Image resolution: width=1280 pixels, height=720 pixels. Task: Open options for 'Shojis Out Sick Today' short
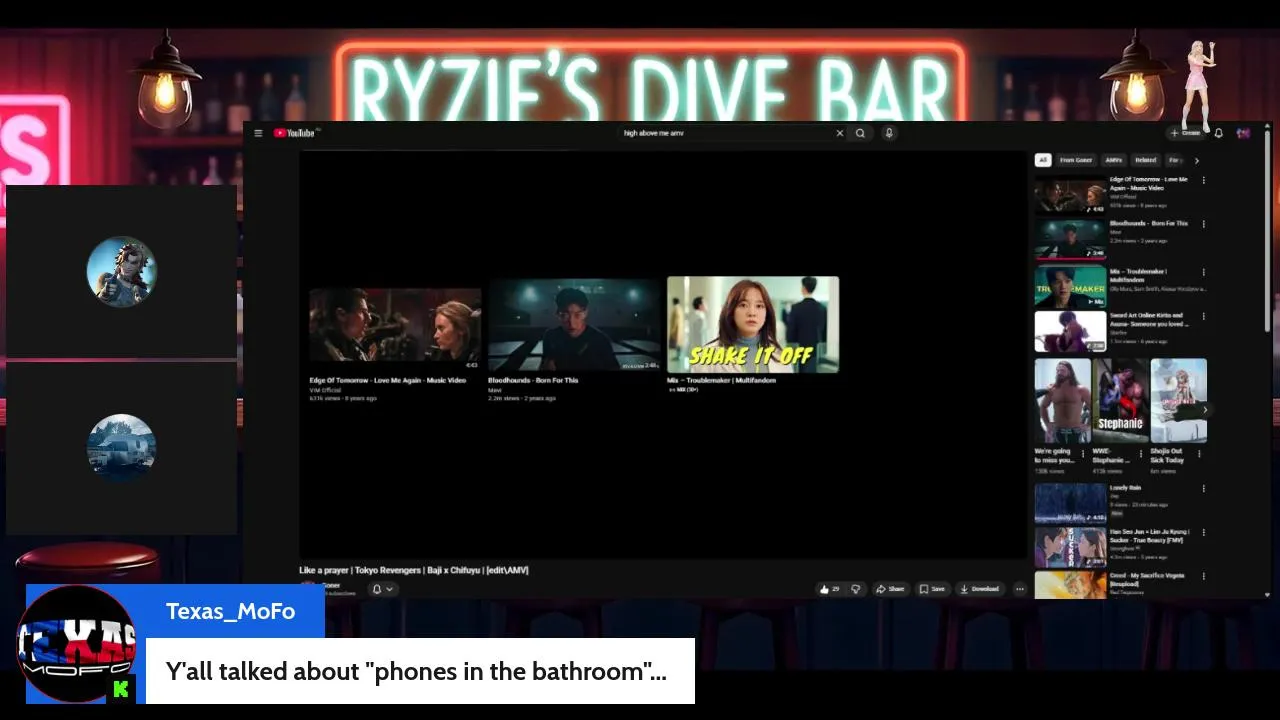coord(1199,453)
